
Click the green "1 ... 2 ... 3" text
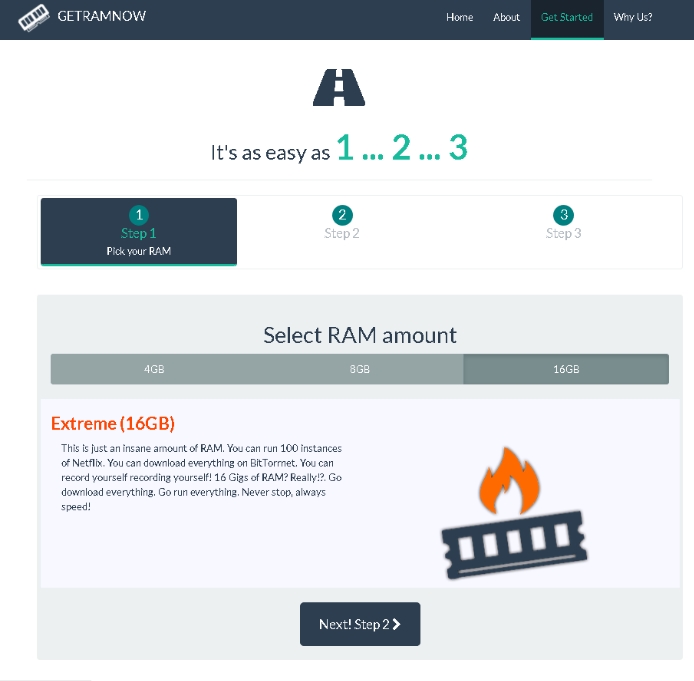click(402, 147)
